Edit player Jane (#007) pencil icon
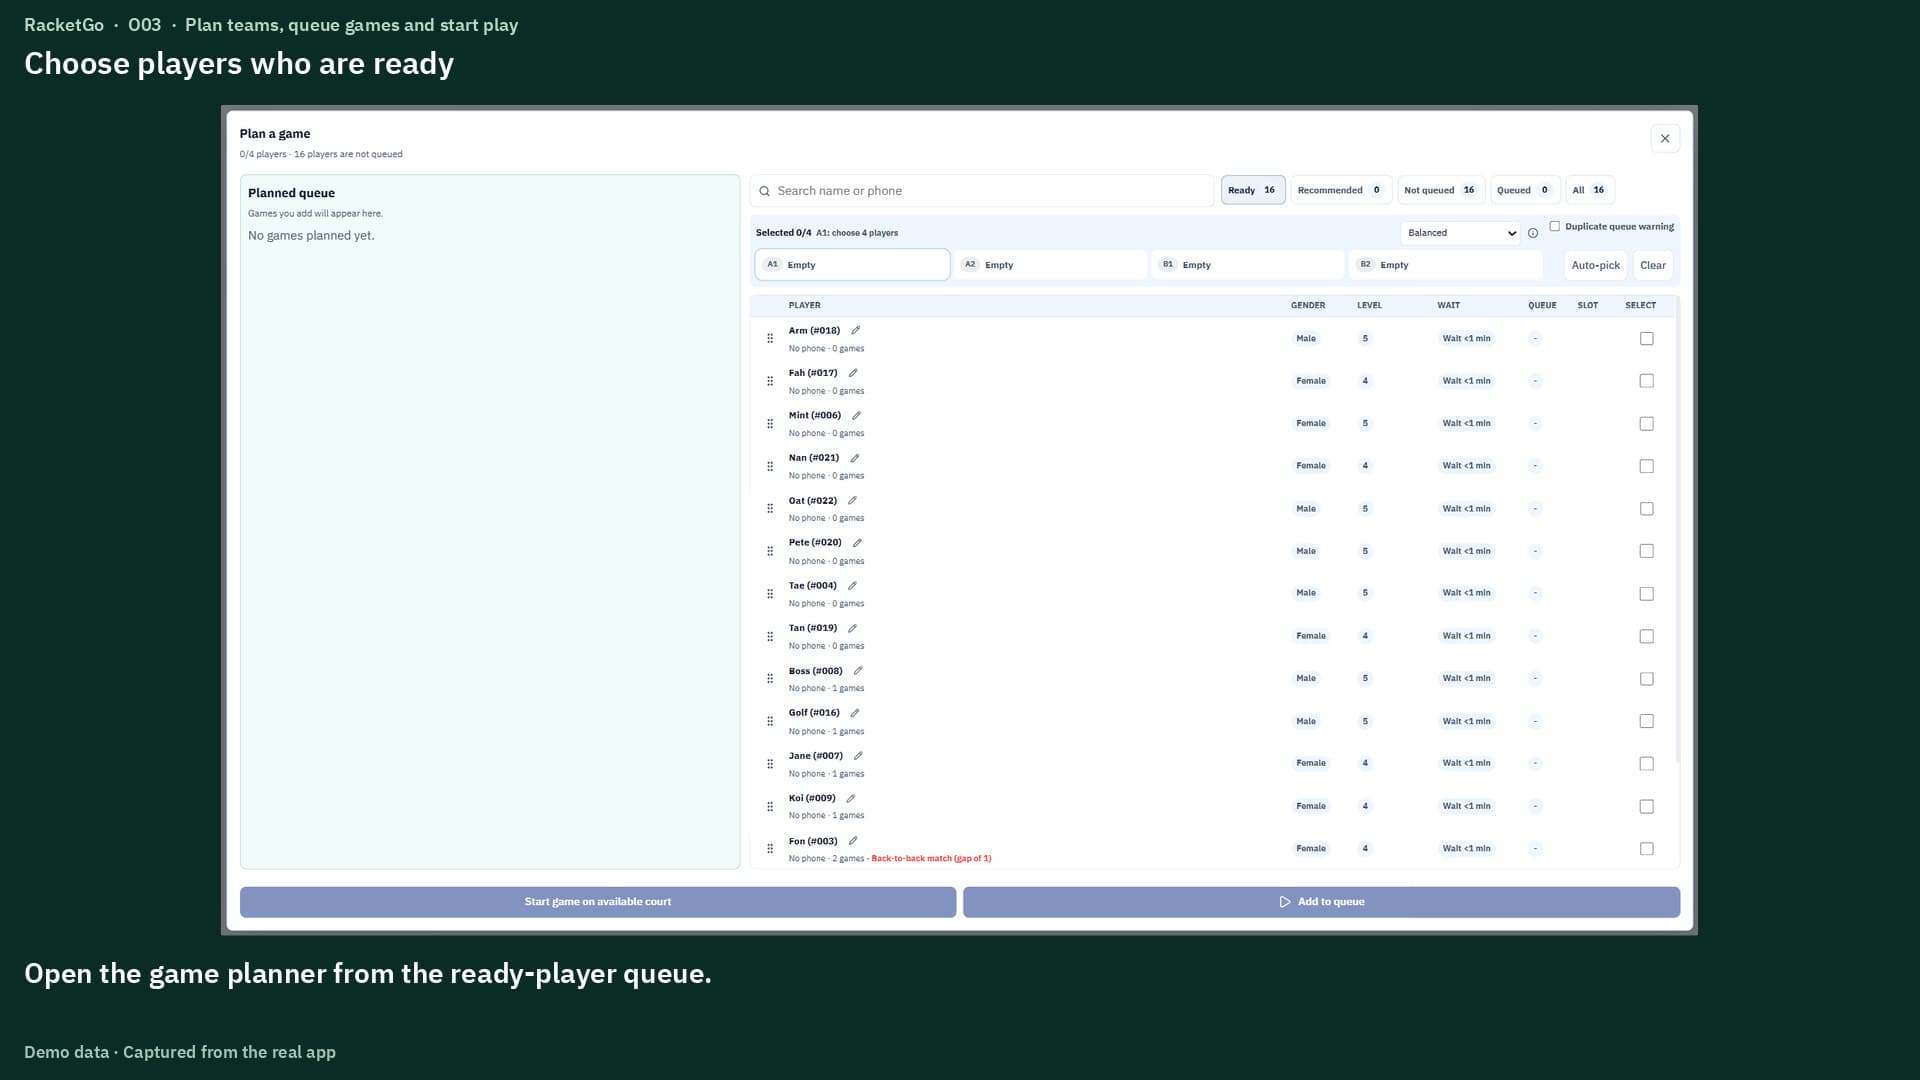 (858, 756)
